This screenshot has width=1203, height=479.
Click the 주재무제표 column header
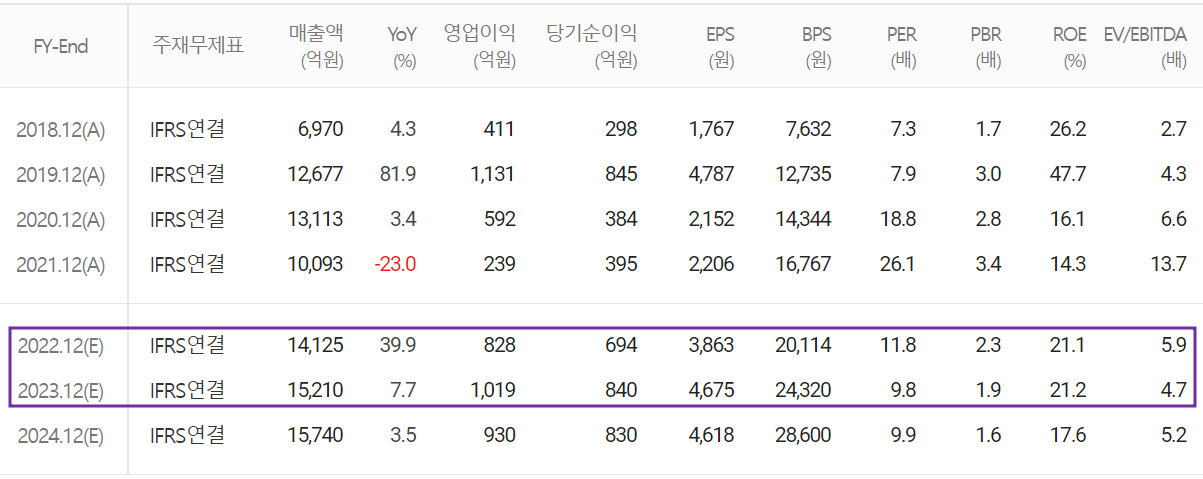click(198, 46)
